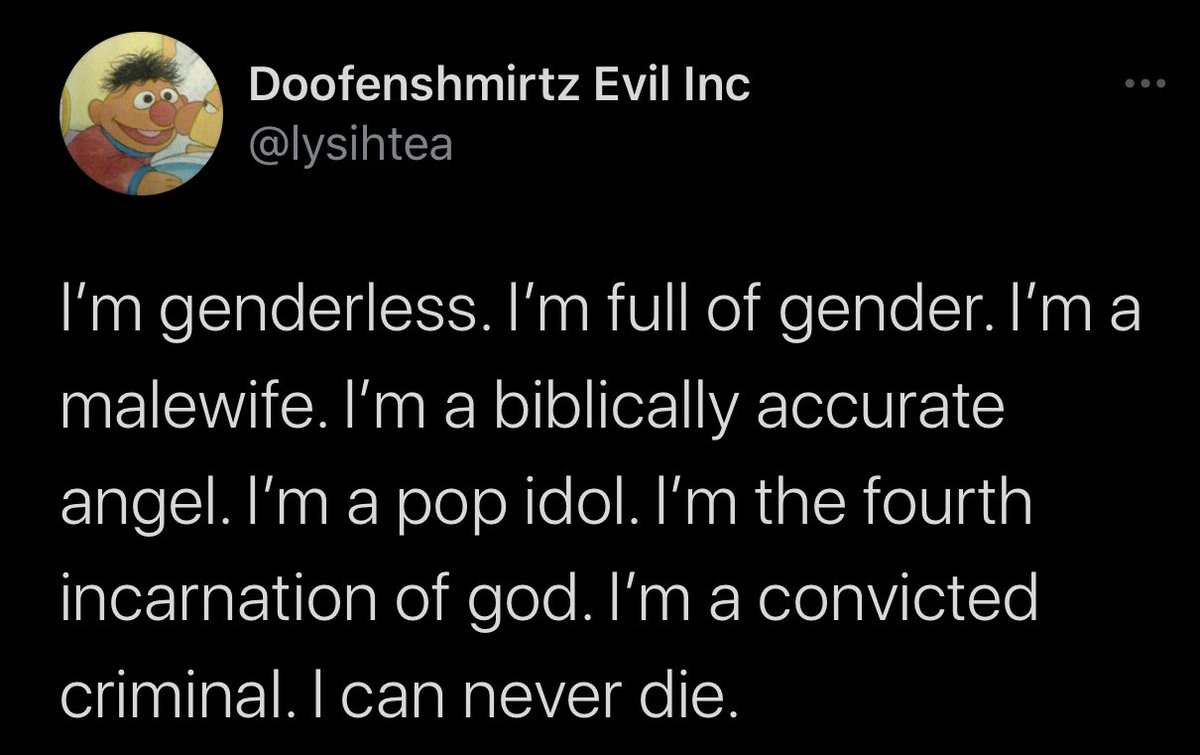Image resolution: width=1200 pixels, height=755 pixels.
Task: Click the @lysihtea username handle
Action: click(350, 146)
